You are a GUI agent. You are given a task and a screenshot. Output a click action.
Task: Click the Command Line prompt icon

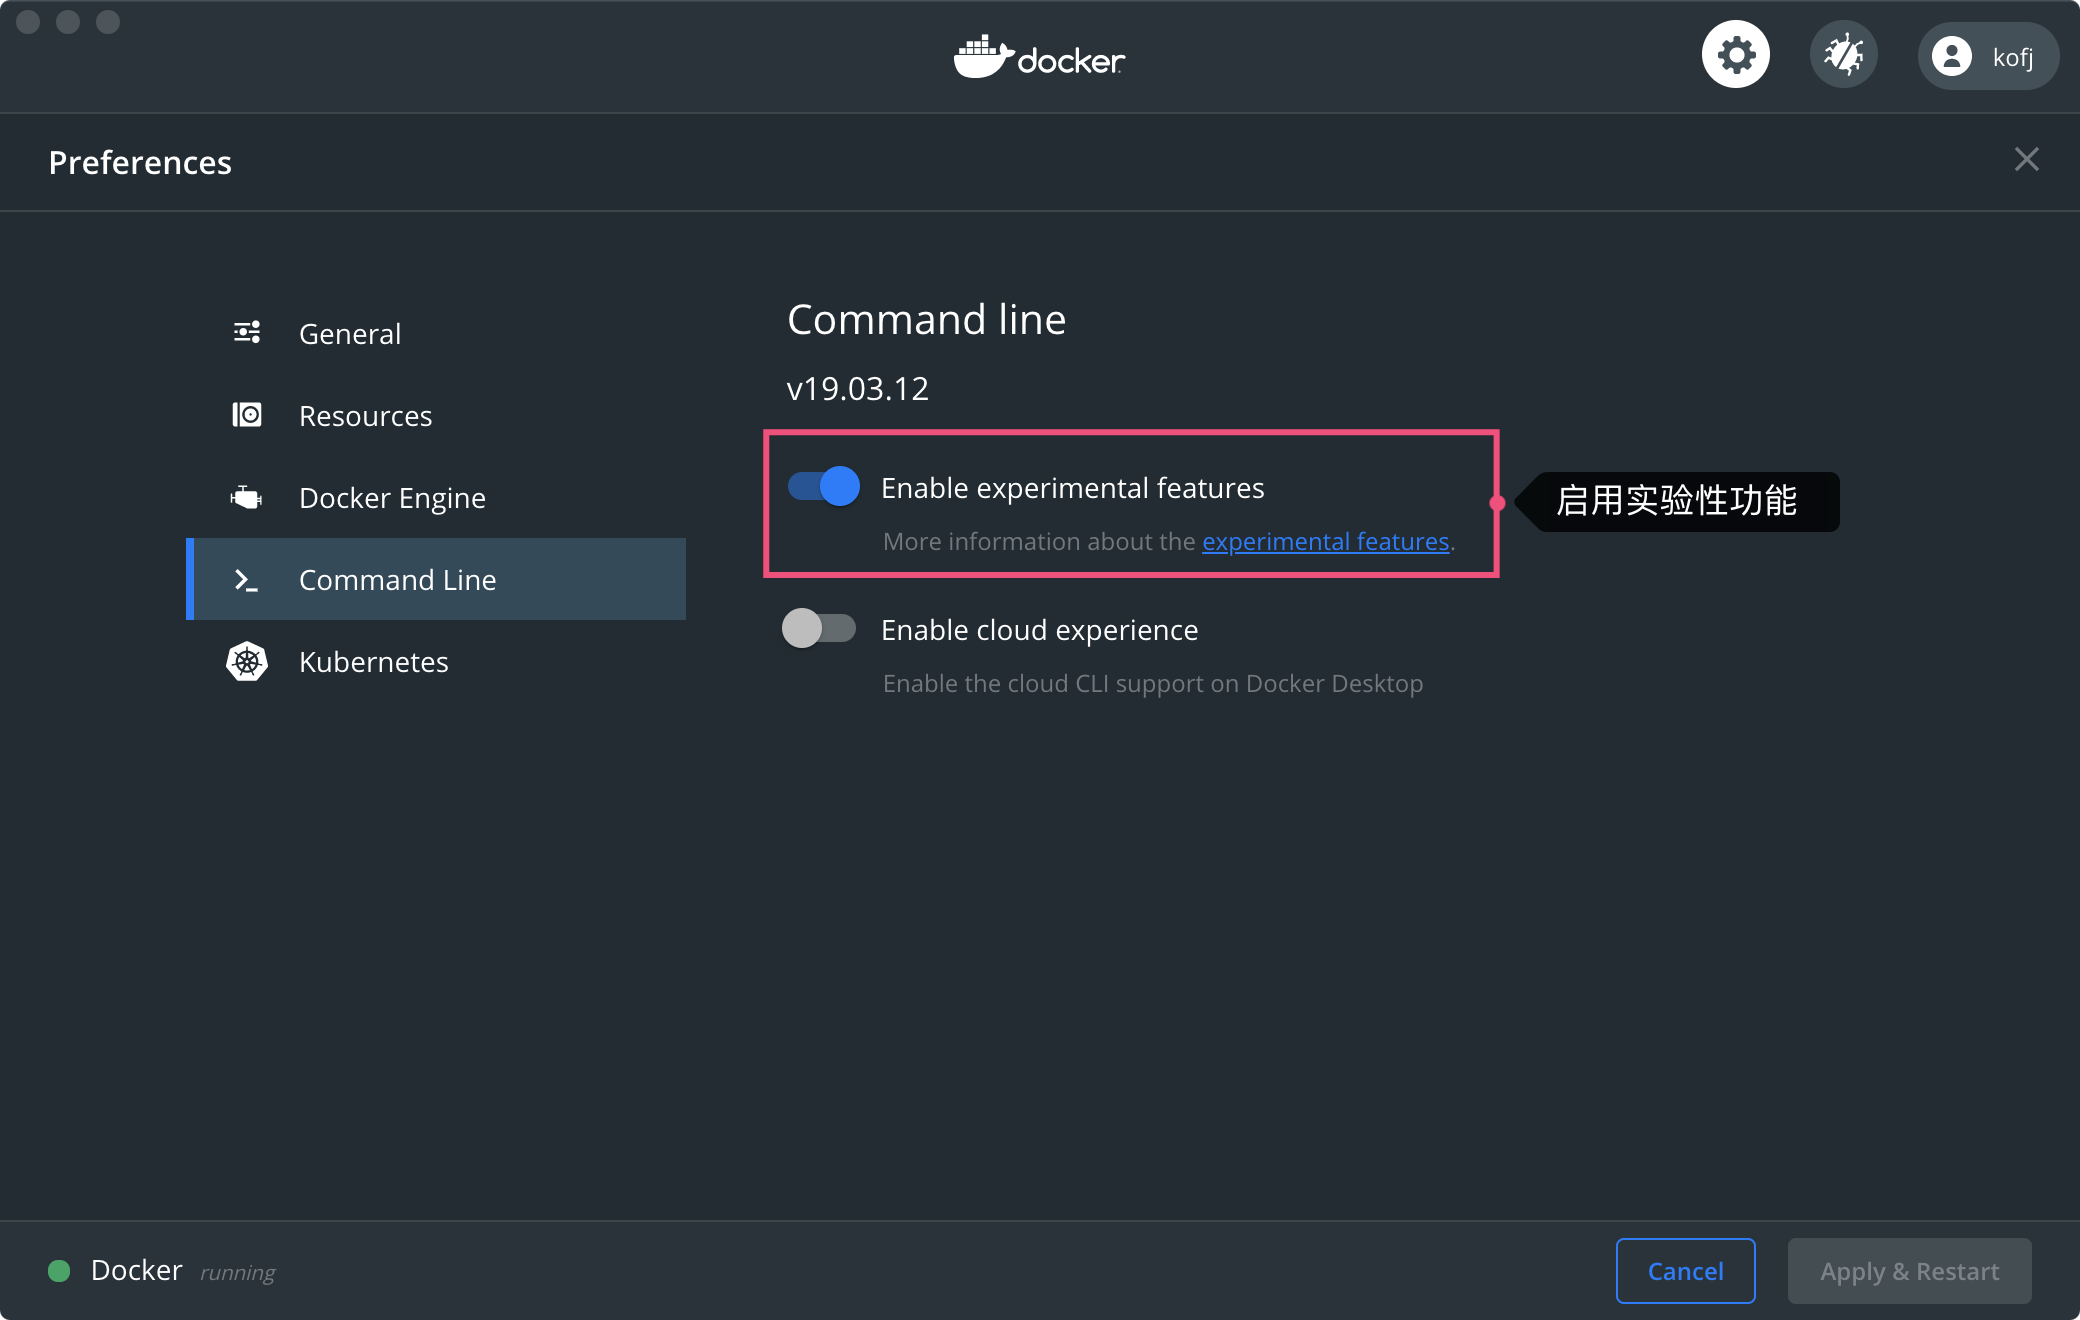coord(246,580)
